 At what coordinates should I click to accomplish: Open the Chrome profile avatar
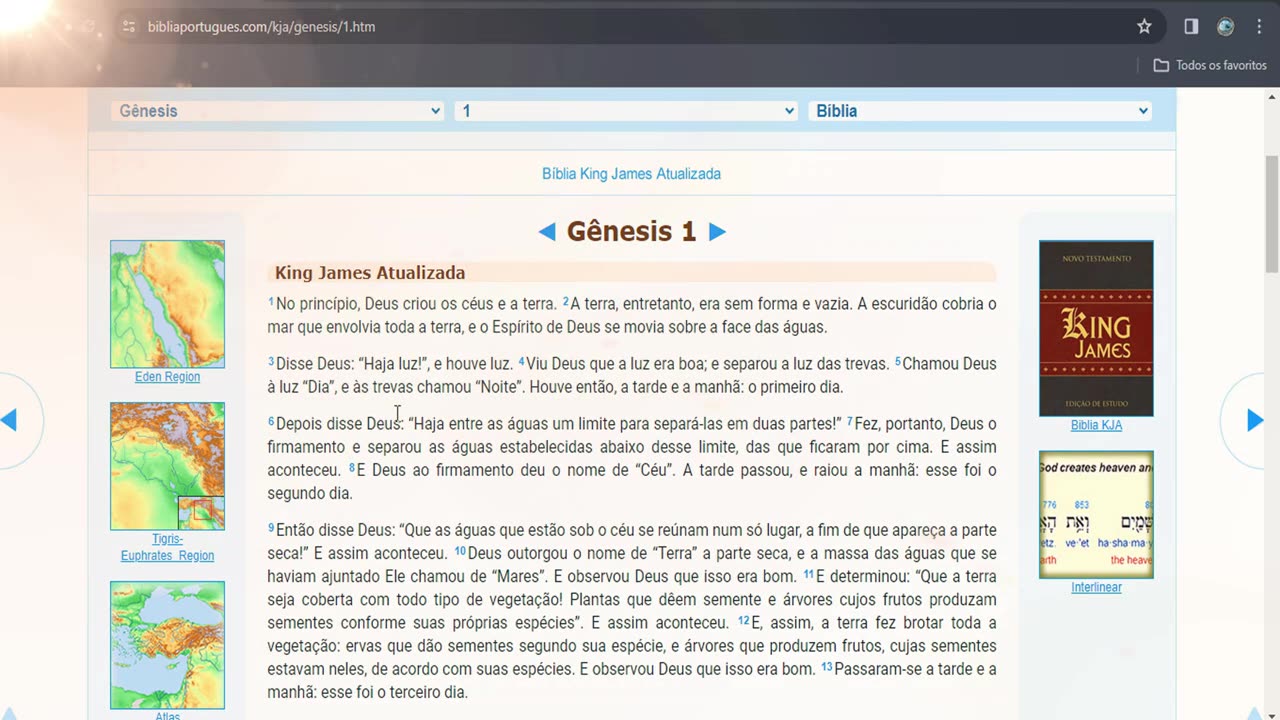coord(1225,27)
